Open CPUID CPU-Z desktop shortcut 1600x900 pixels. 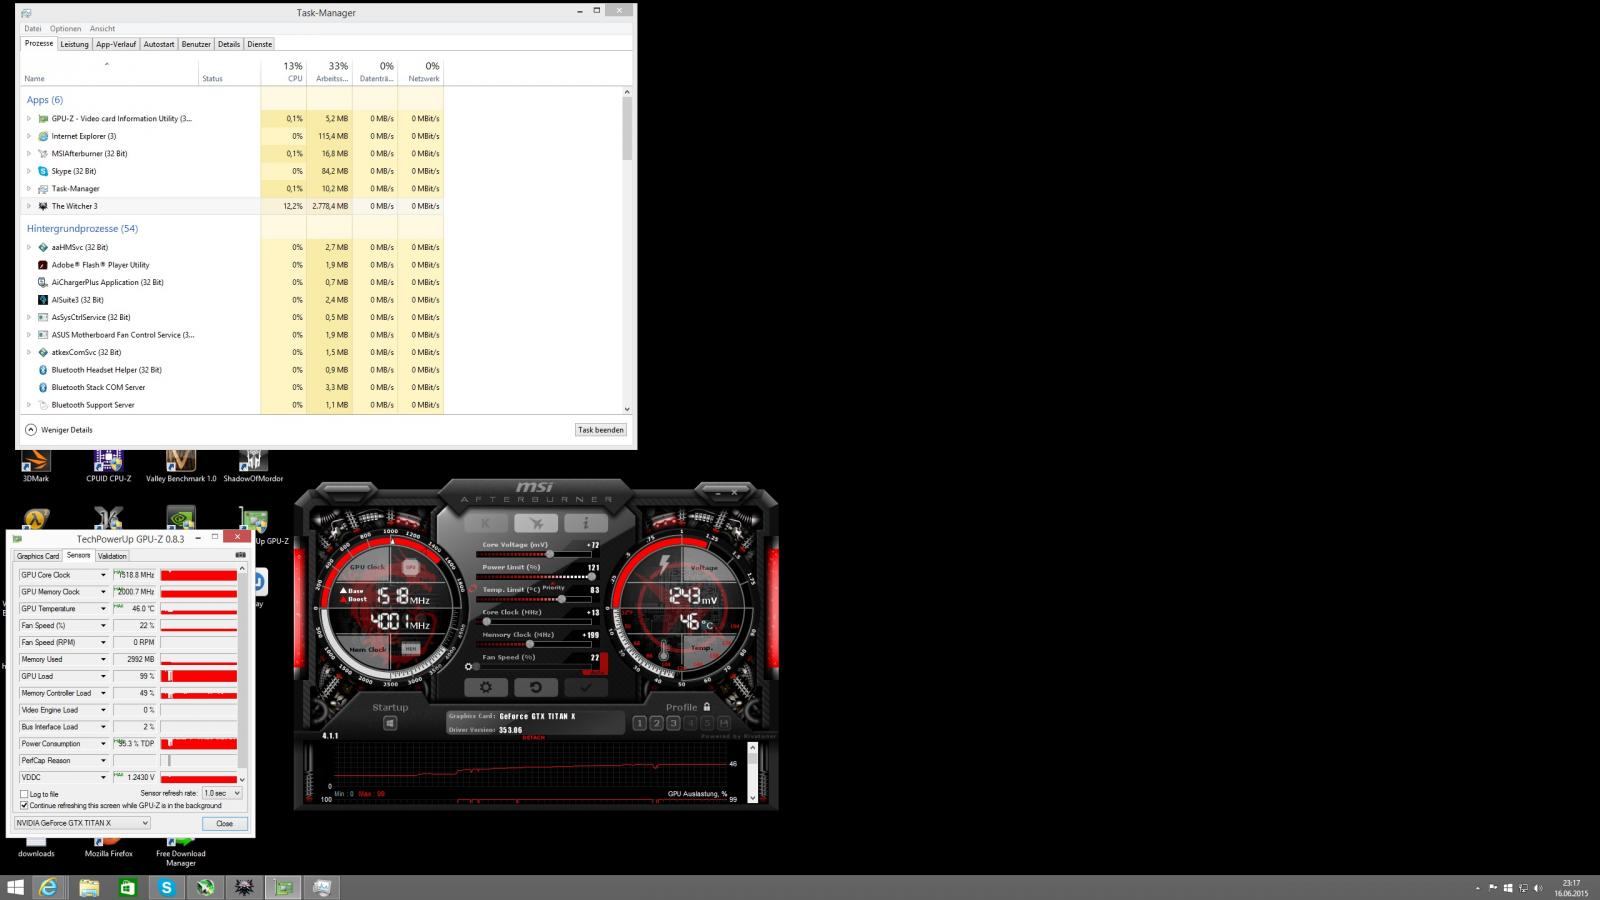point(108,465)
